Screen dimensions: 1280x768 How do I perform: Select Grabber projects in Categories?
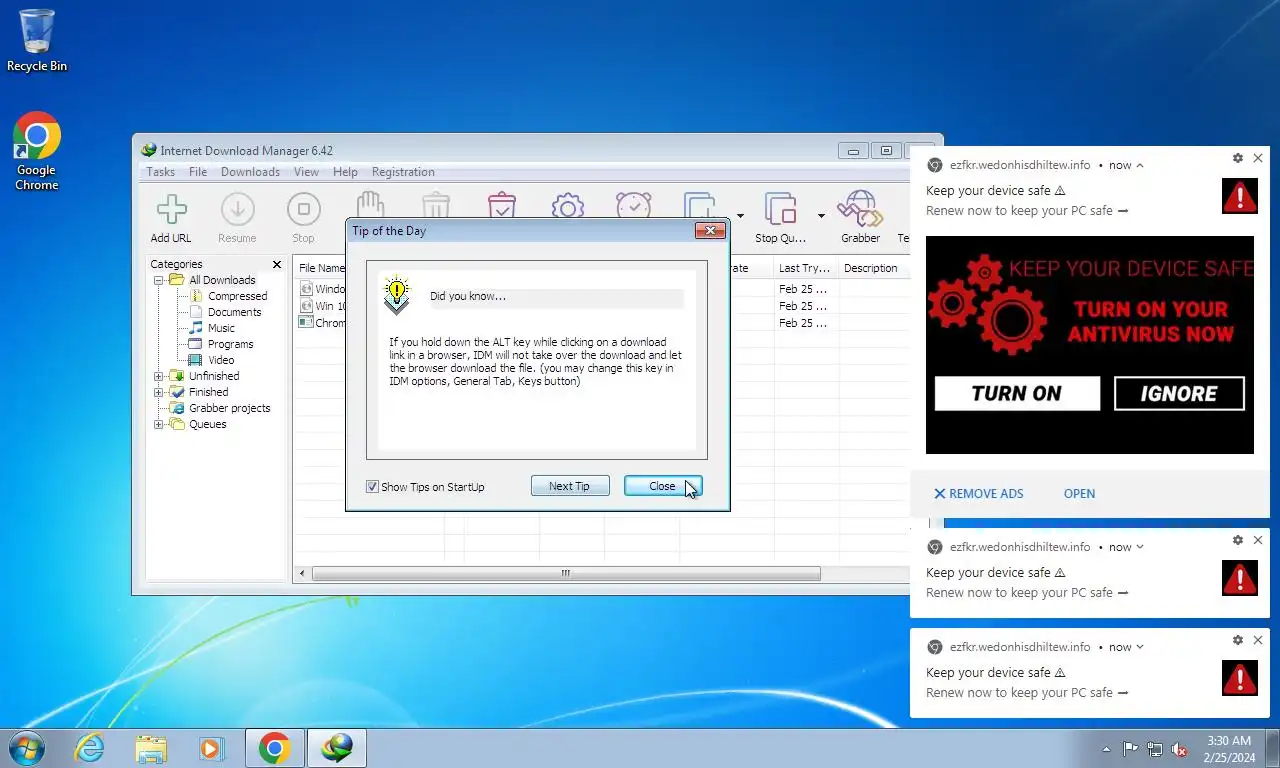pos(229,408)
